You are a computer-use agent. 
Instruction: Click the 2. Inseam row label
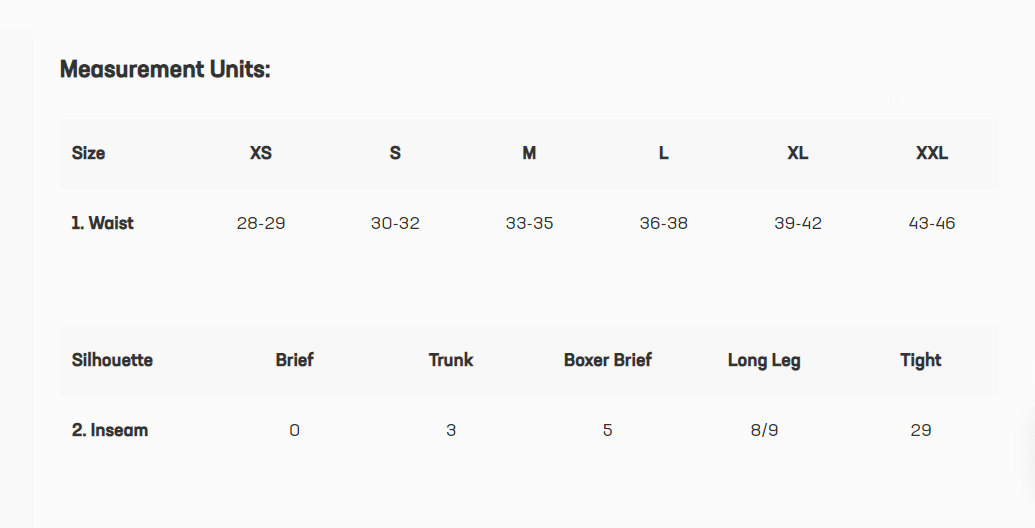(110, 430)
